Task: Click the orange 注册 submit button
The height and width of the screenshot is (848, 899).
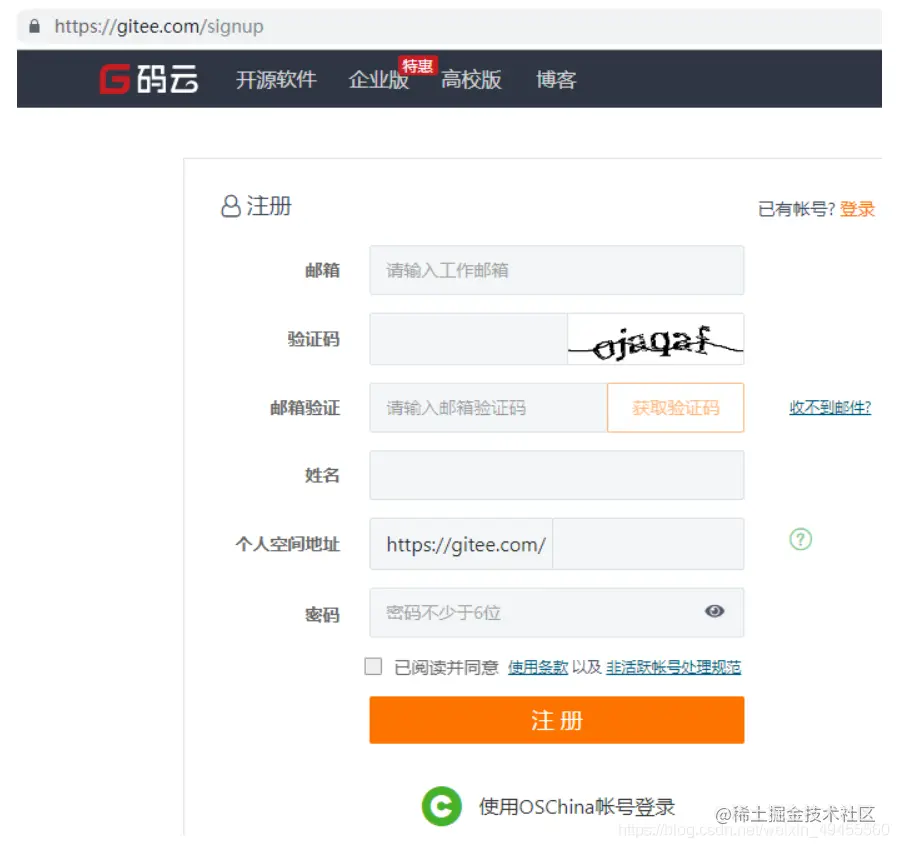Action: 556,720
